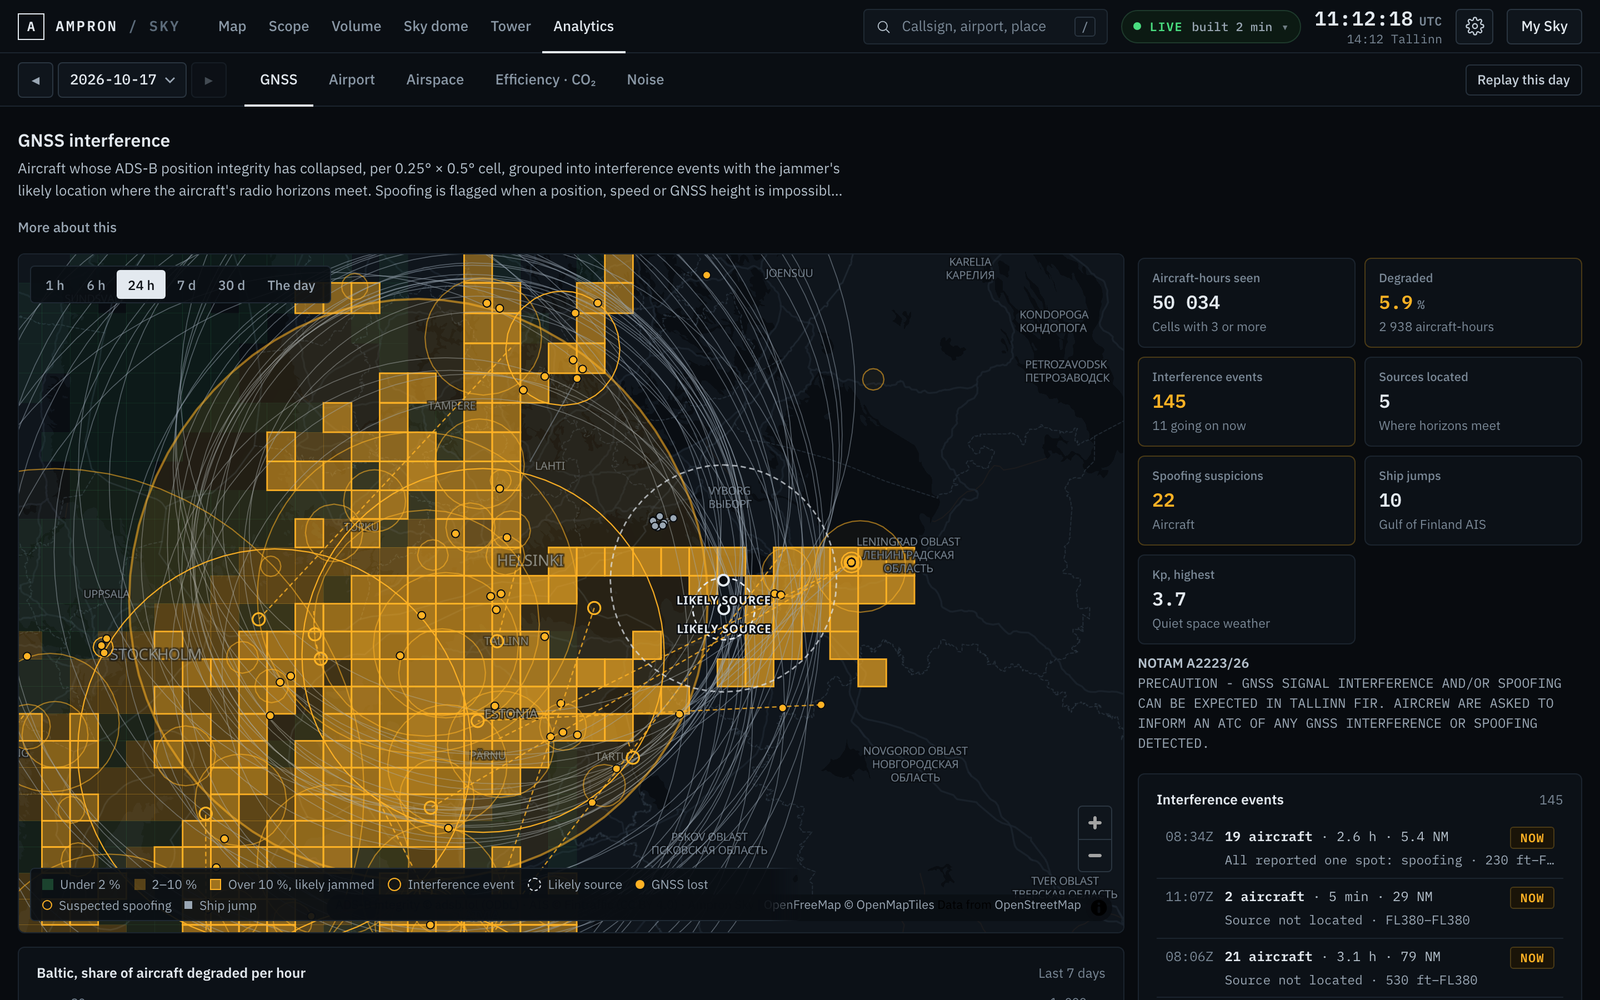Click the Over 10 % legend swatch
This screenshot has width=1600, height=1000.
pyautogui.click(x=215, y=884)
